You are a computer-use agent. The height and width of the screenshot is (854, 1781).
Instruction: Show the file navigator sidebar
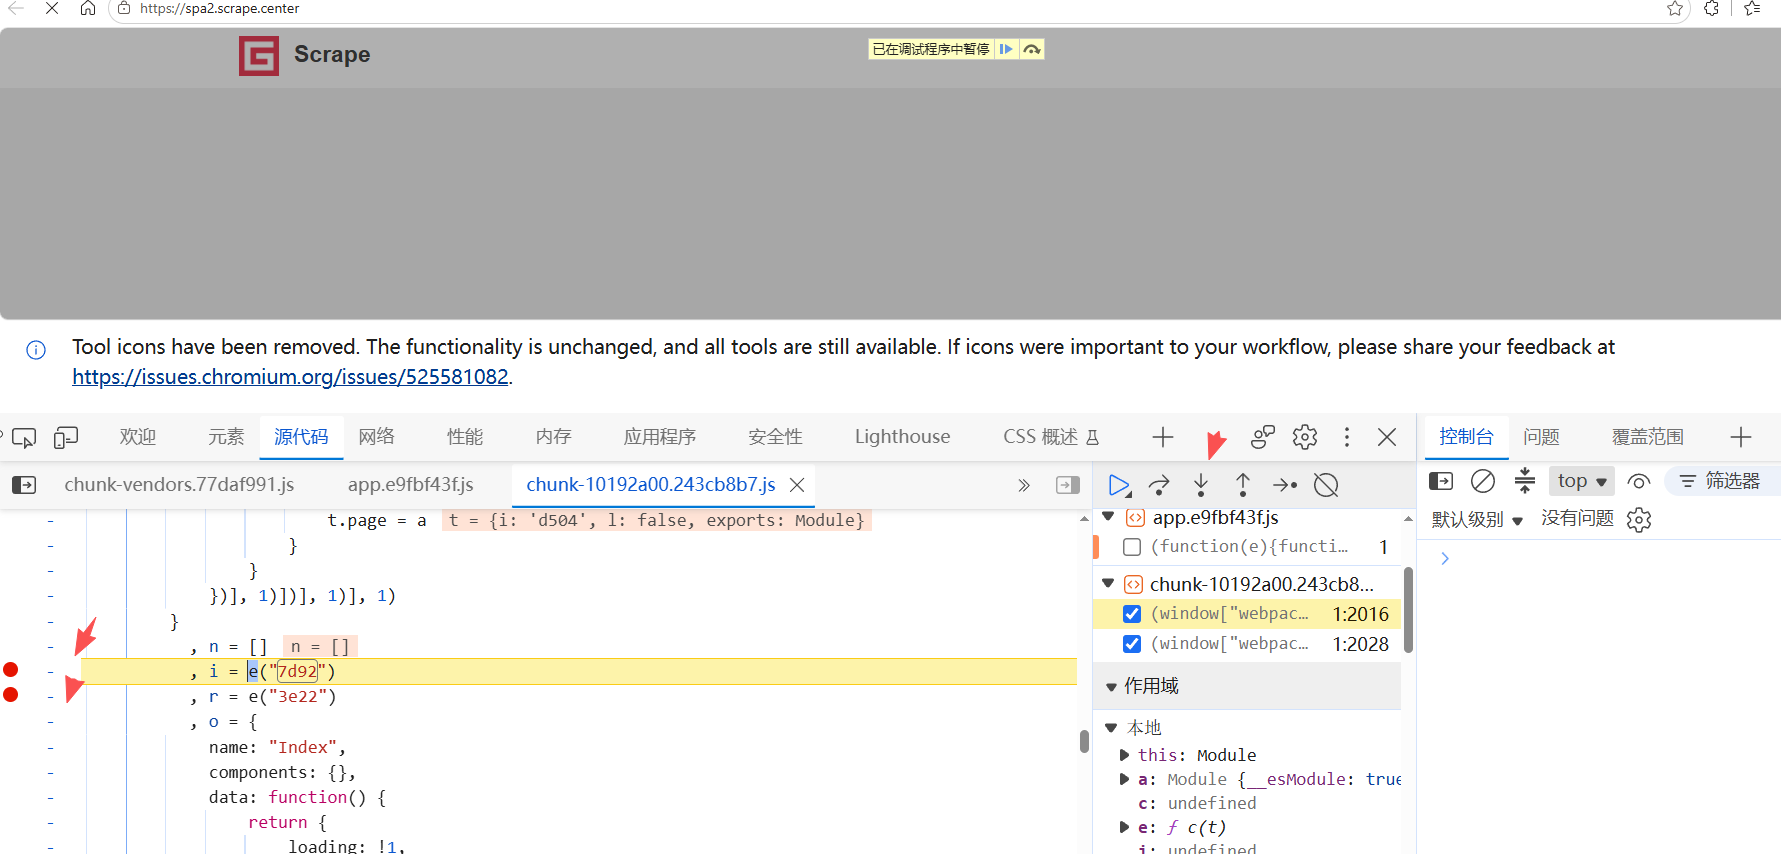[24, 485]
